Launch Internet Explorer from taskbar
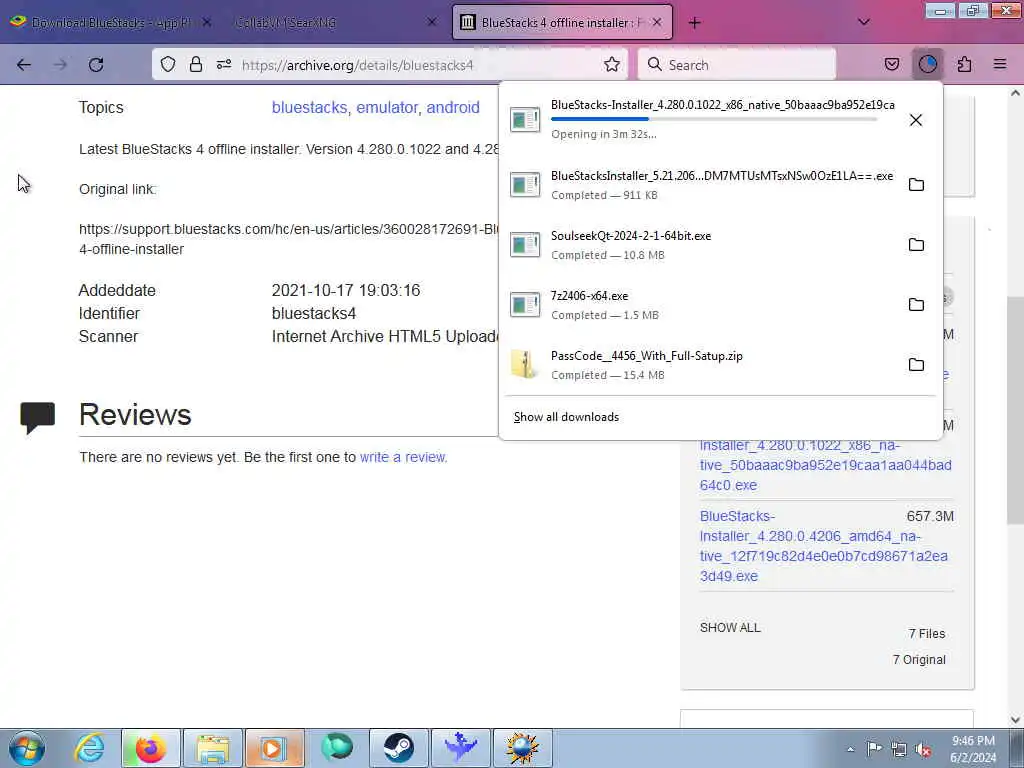 89,748
